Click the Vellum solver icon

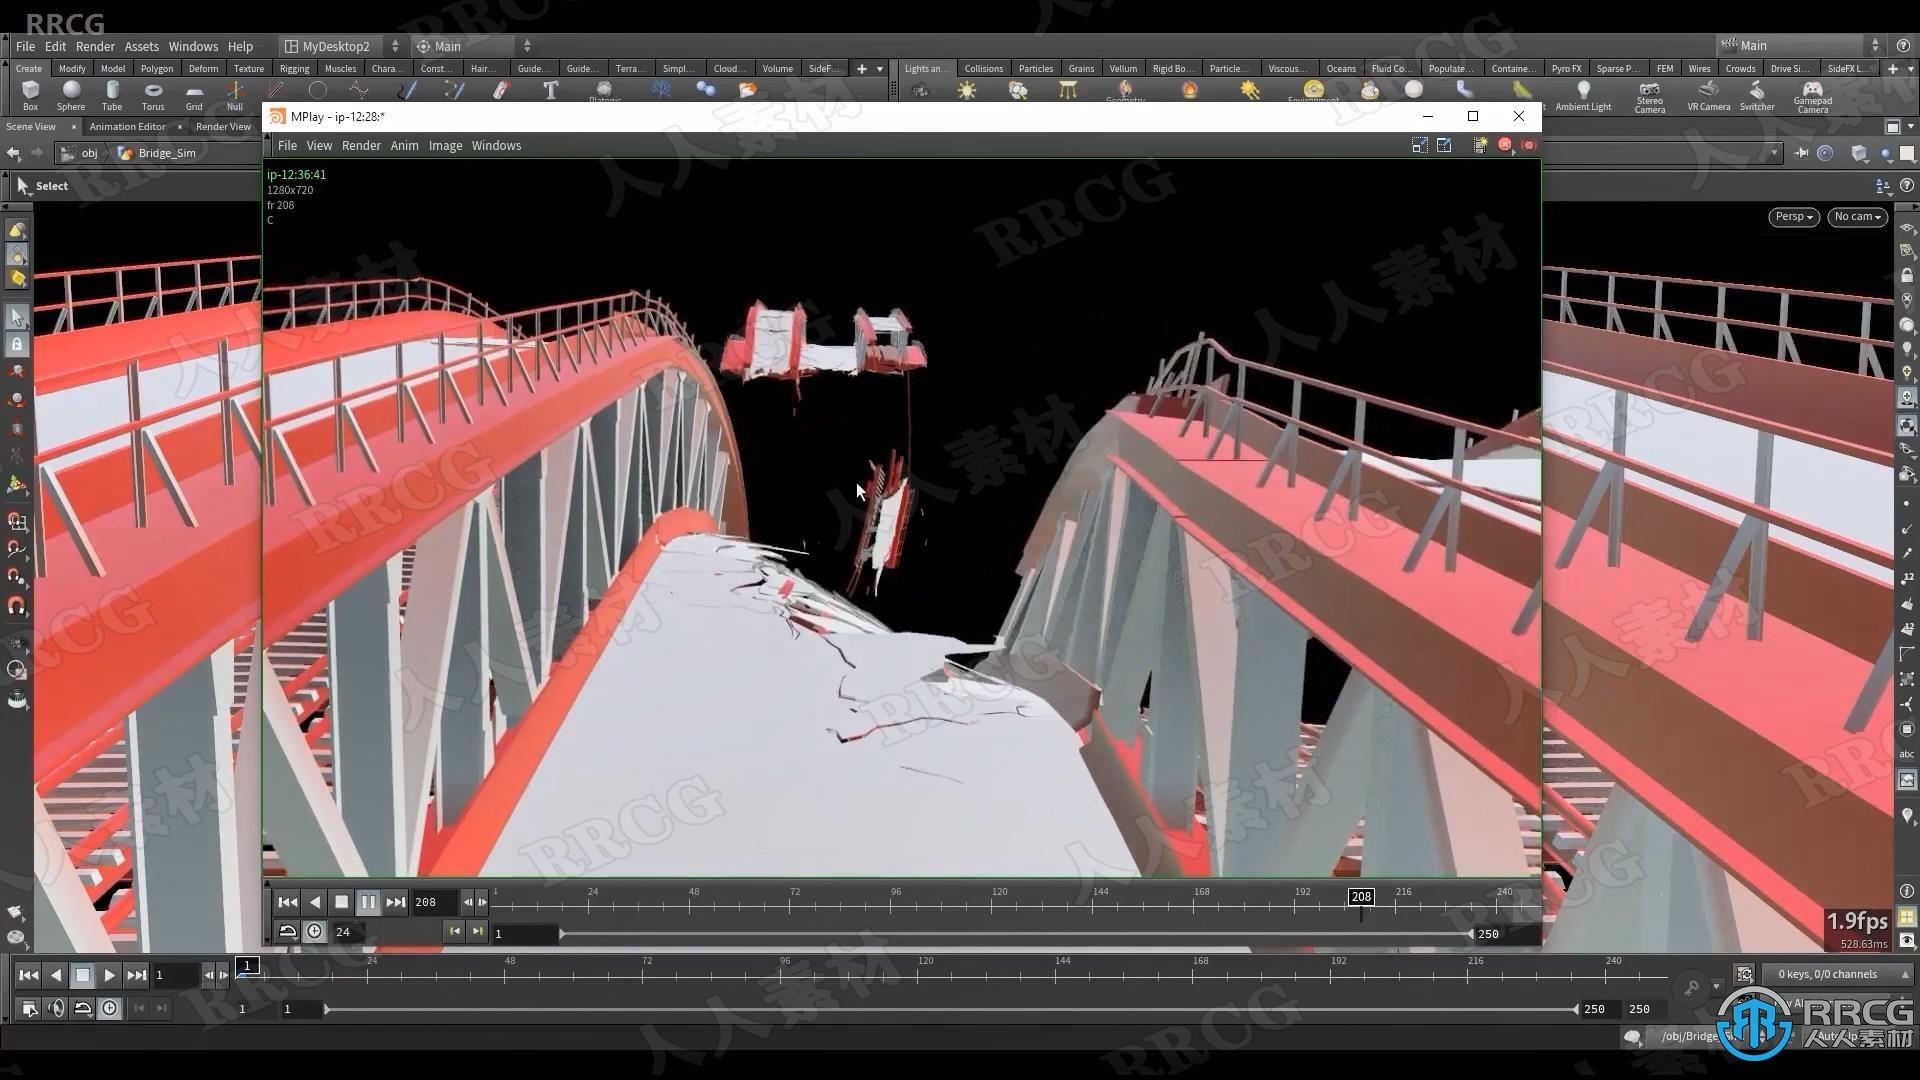1122,69
